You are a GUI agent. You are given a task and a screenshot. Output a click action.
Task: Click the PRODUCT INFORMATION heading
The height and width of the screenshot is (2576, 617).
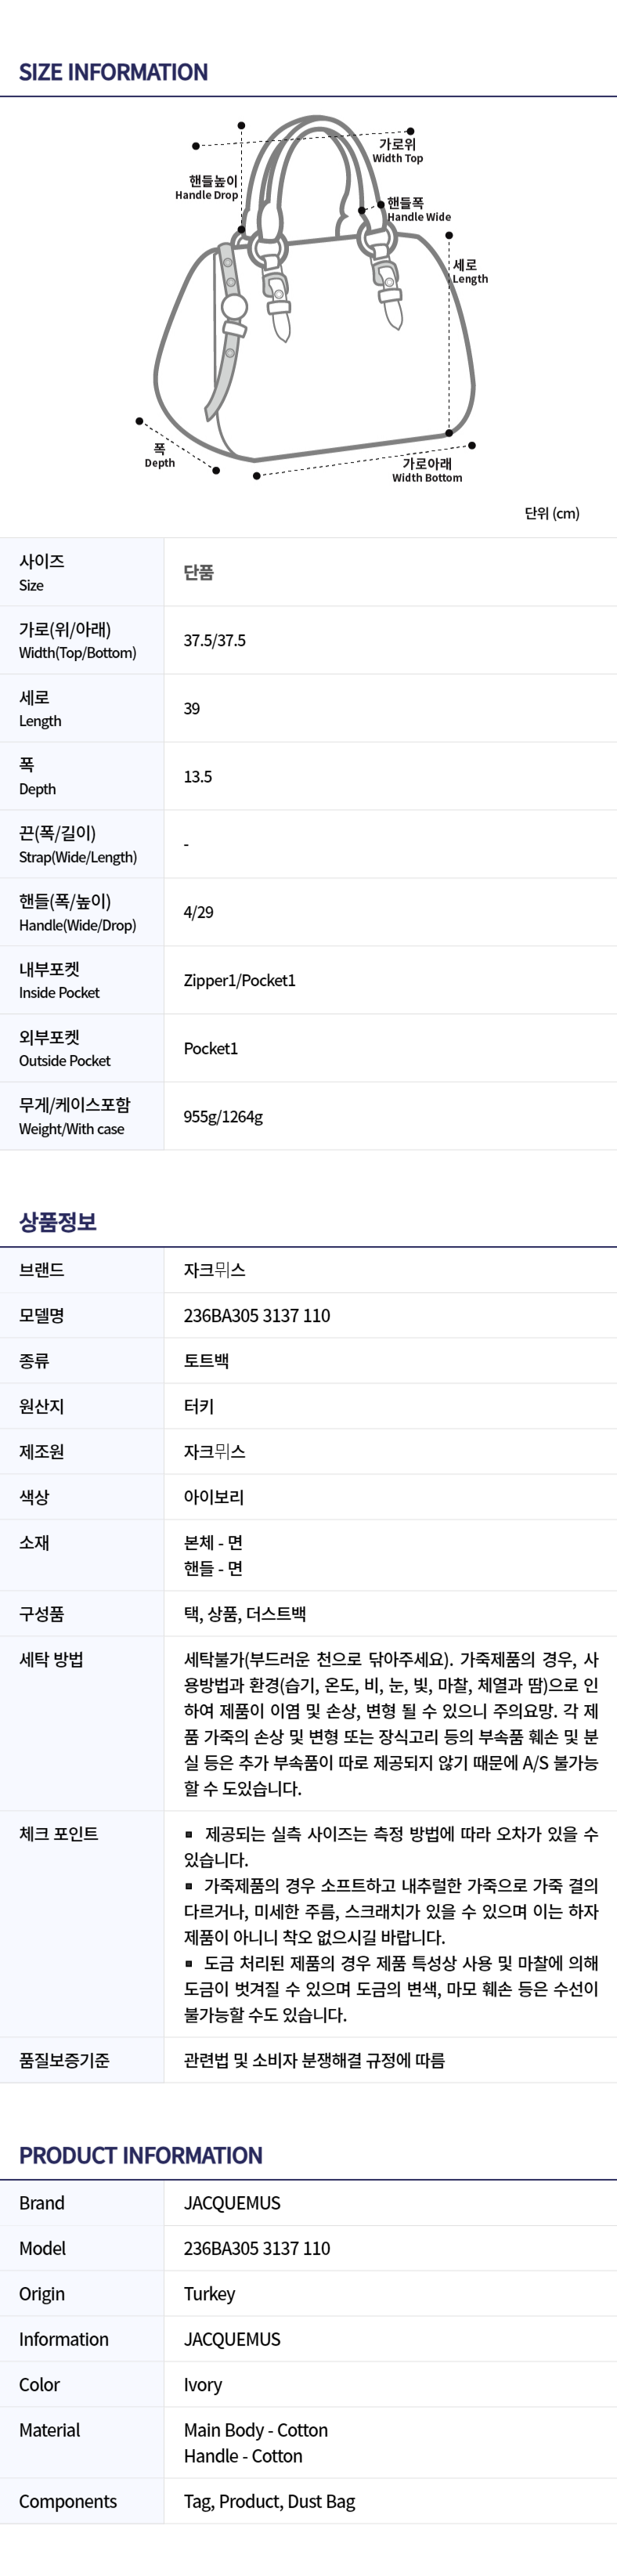(x=141, y=2155)
